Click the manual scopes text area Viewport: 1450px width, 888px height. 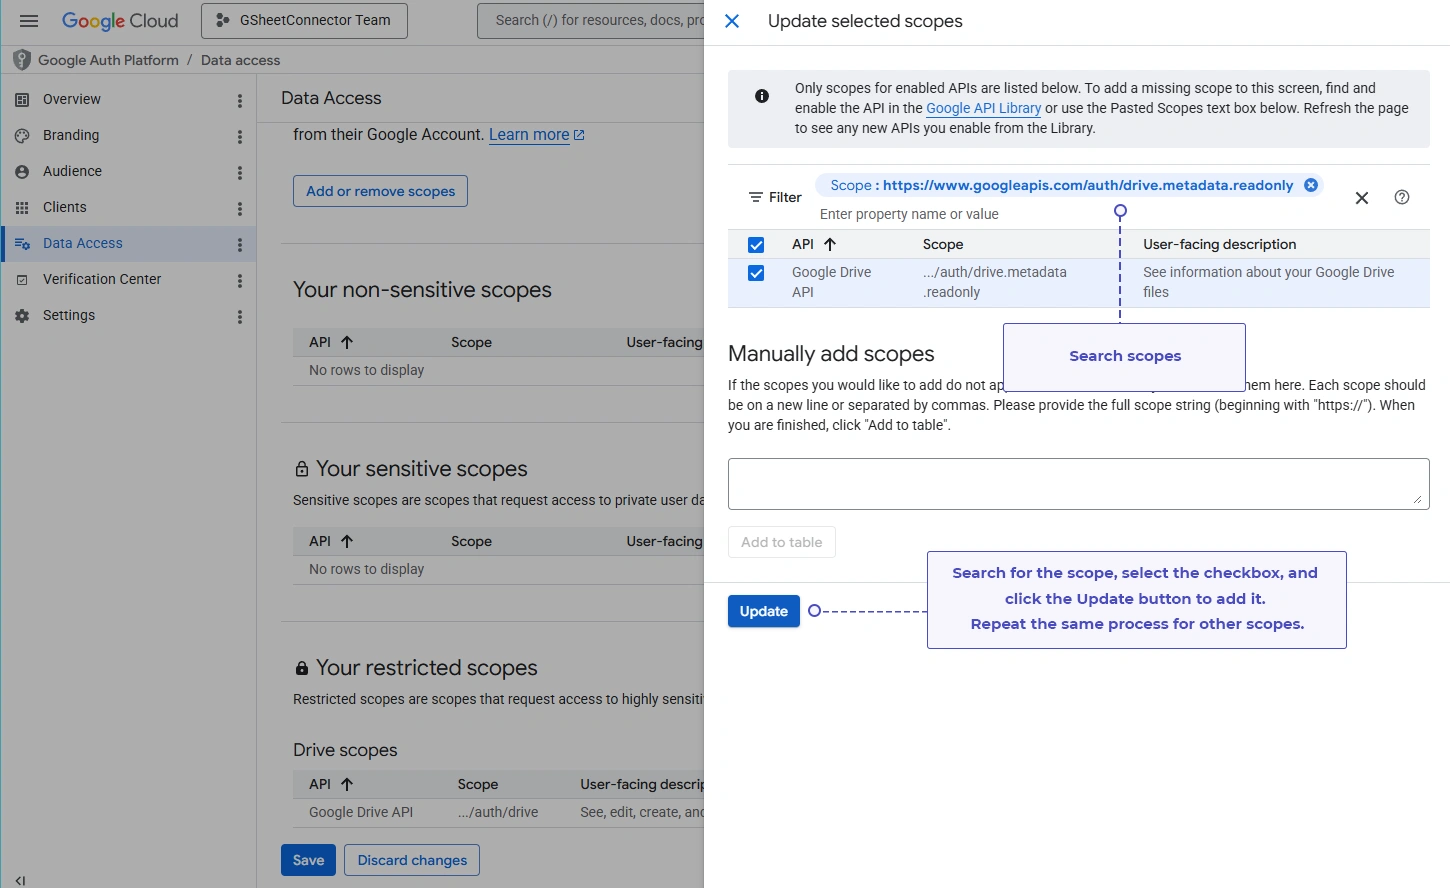coord(1078,484)
